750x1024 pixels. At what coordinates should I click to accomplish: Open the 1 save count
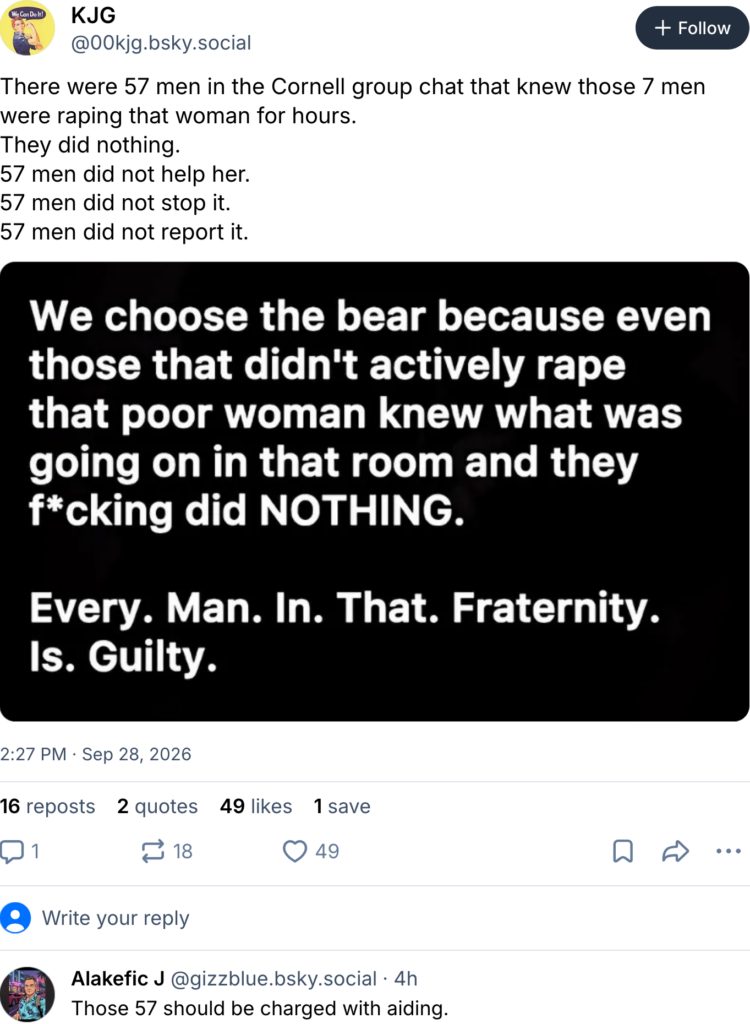342,807
